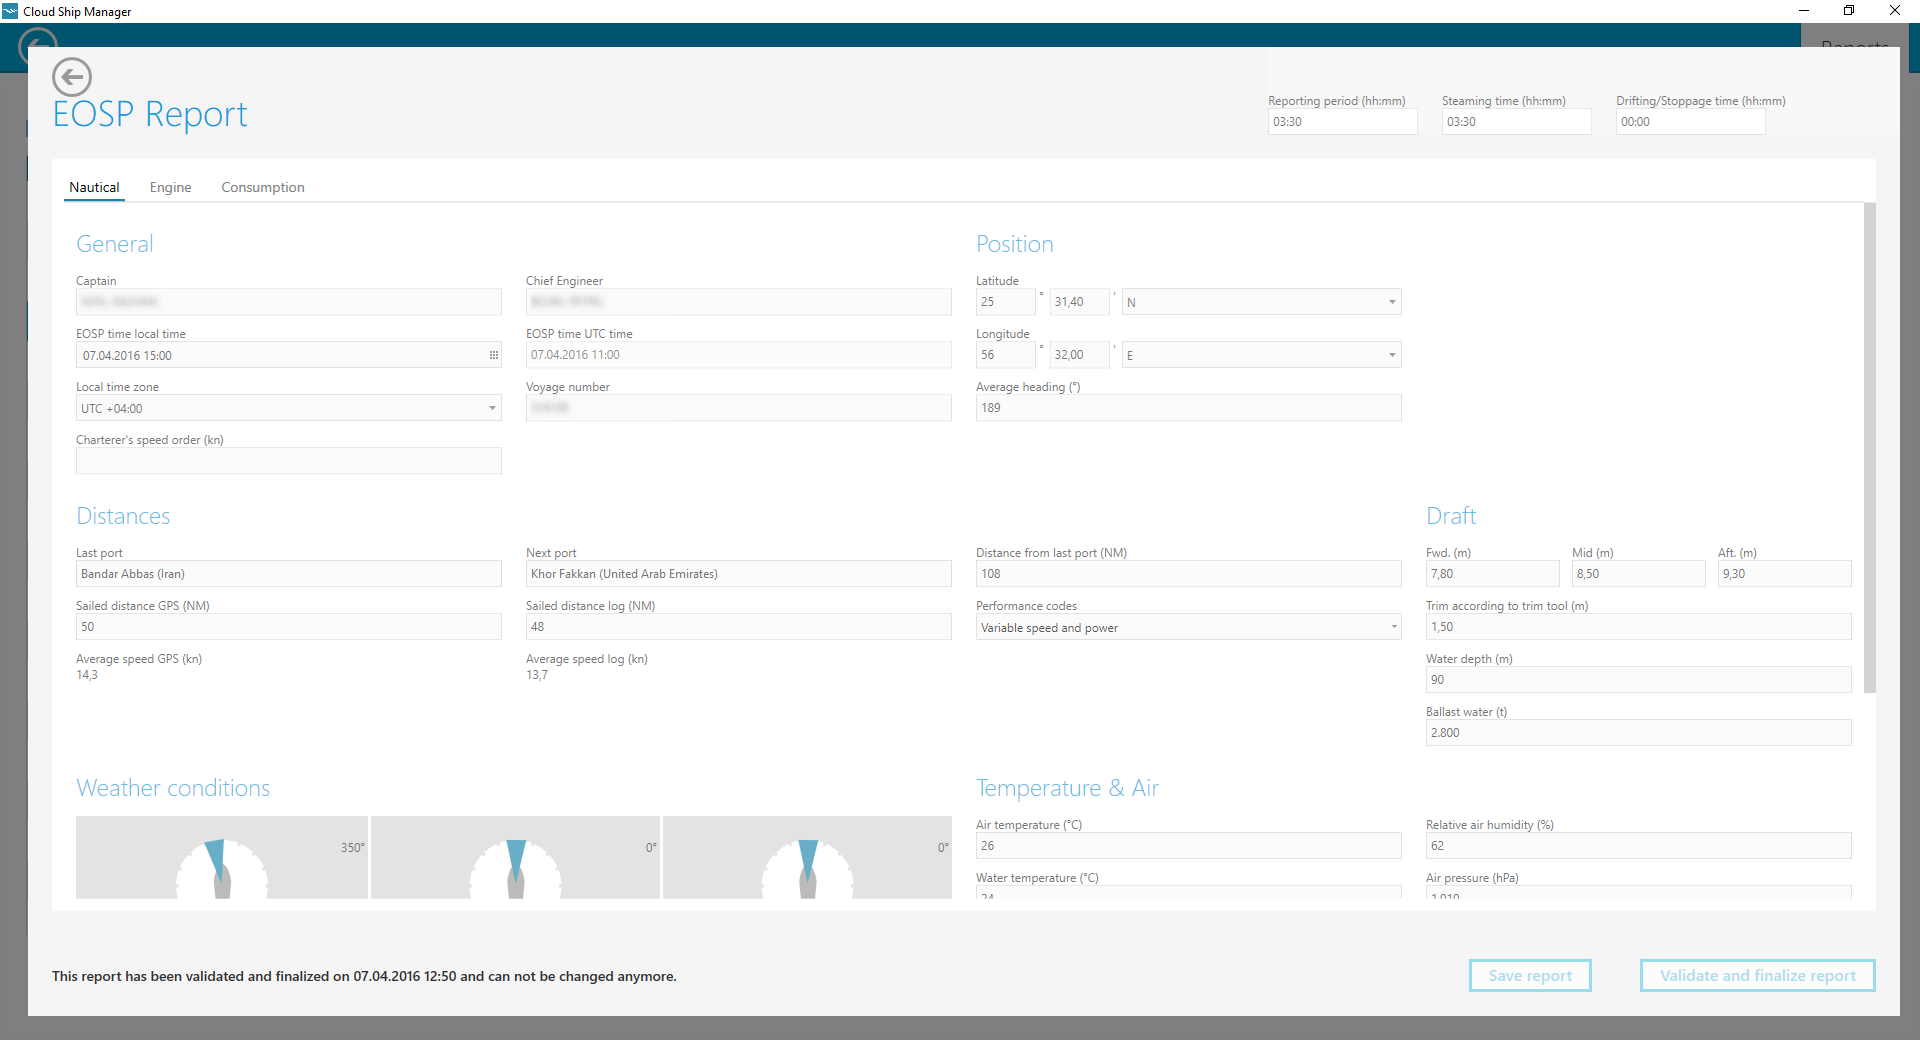Restore down the application window
Screen dimensions: 1920x1040
point(1849,11)
